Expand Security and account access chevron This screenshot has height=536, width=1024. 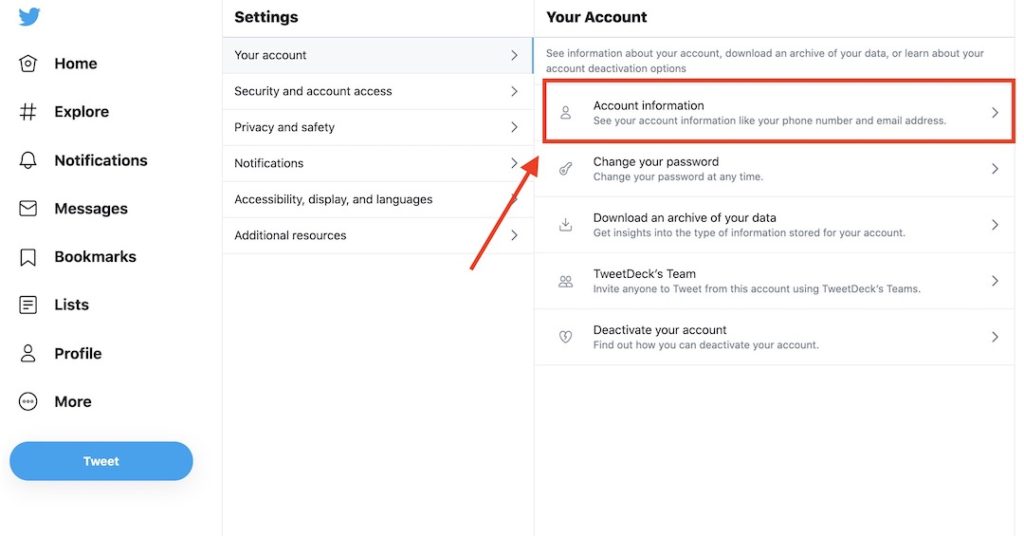tap(514, 91)
